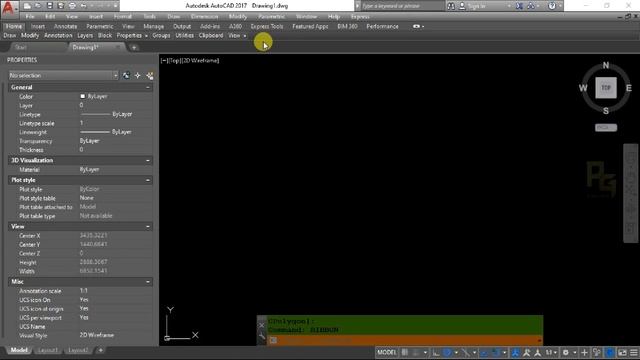Click the WCS button below ViewCube
The height and width of the screenshot is (360, 640).
pos(606,127)
